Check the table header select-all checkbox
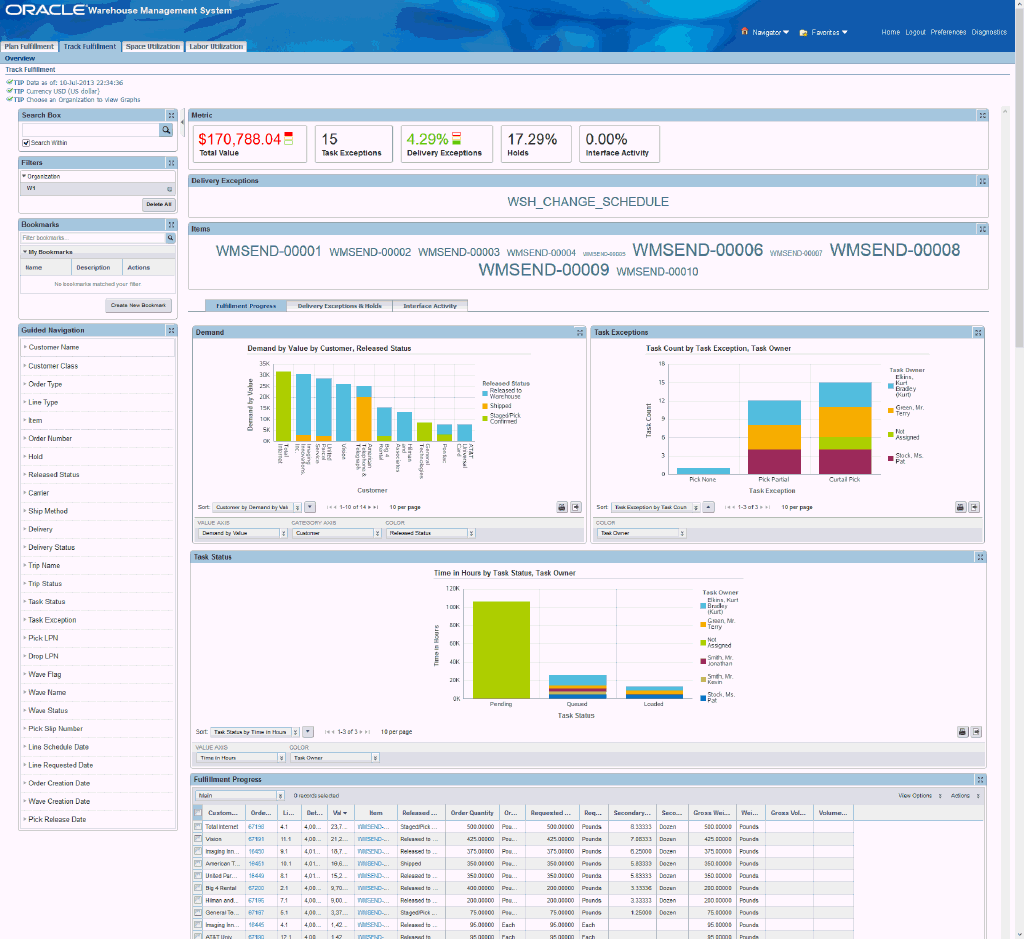This screenshot has height=939, width=1024. click(198, 813)
